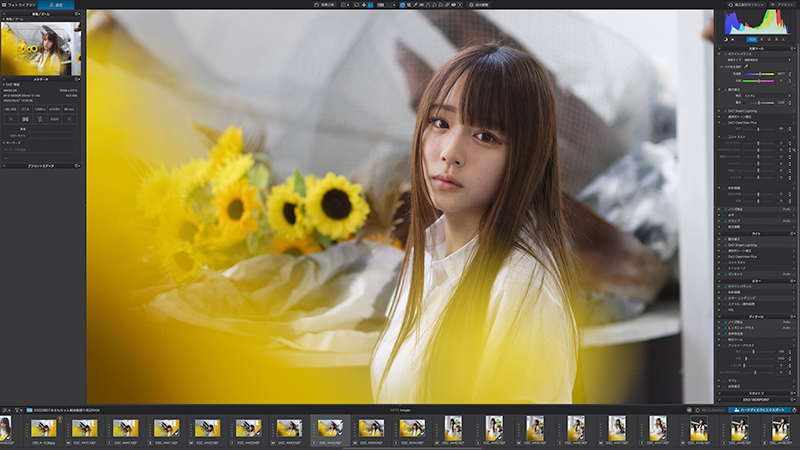The width and height of the screenshot is (800, 450).
Task: Open the Presets button
Action: click(782, 5)
